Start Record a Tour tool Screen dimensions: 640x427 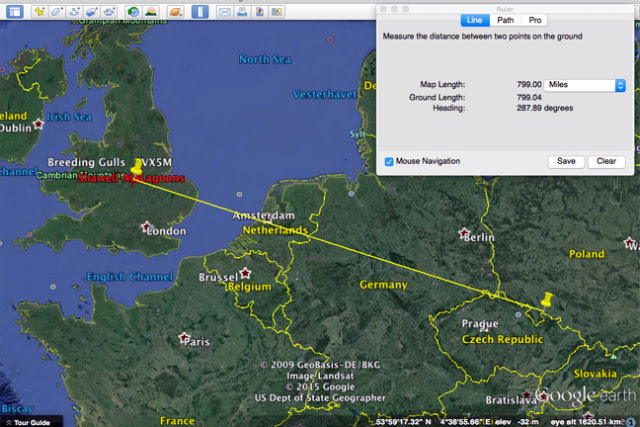(109, 12)
